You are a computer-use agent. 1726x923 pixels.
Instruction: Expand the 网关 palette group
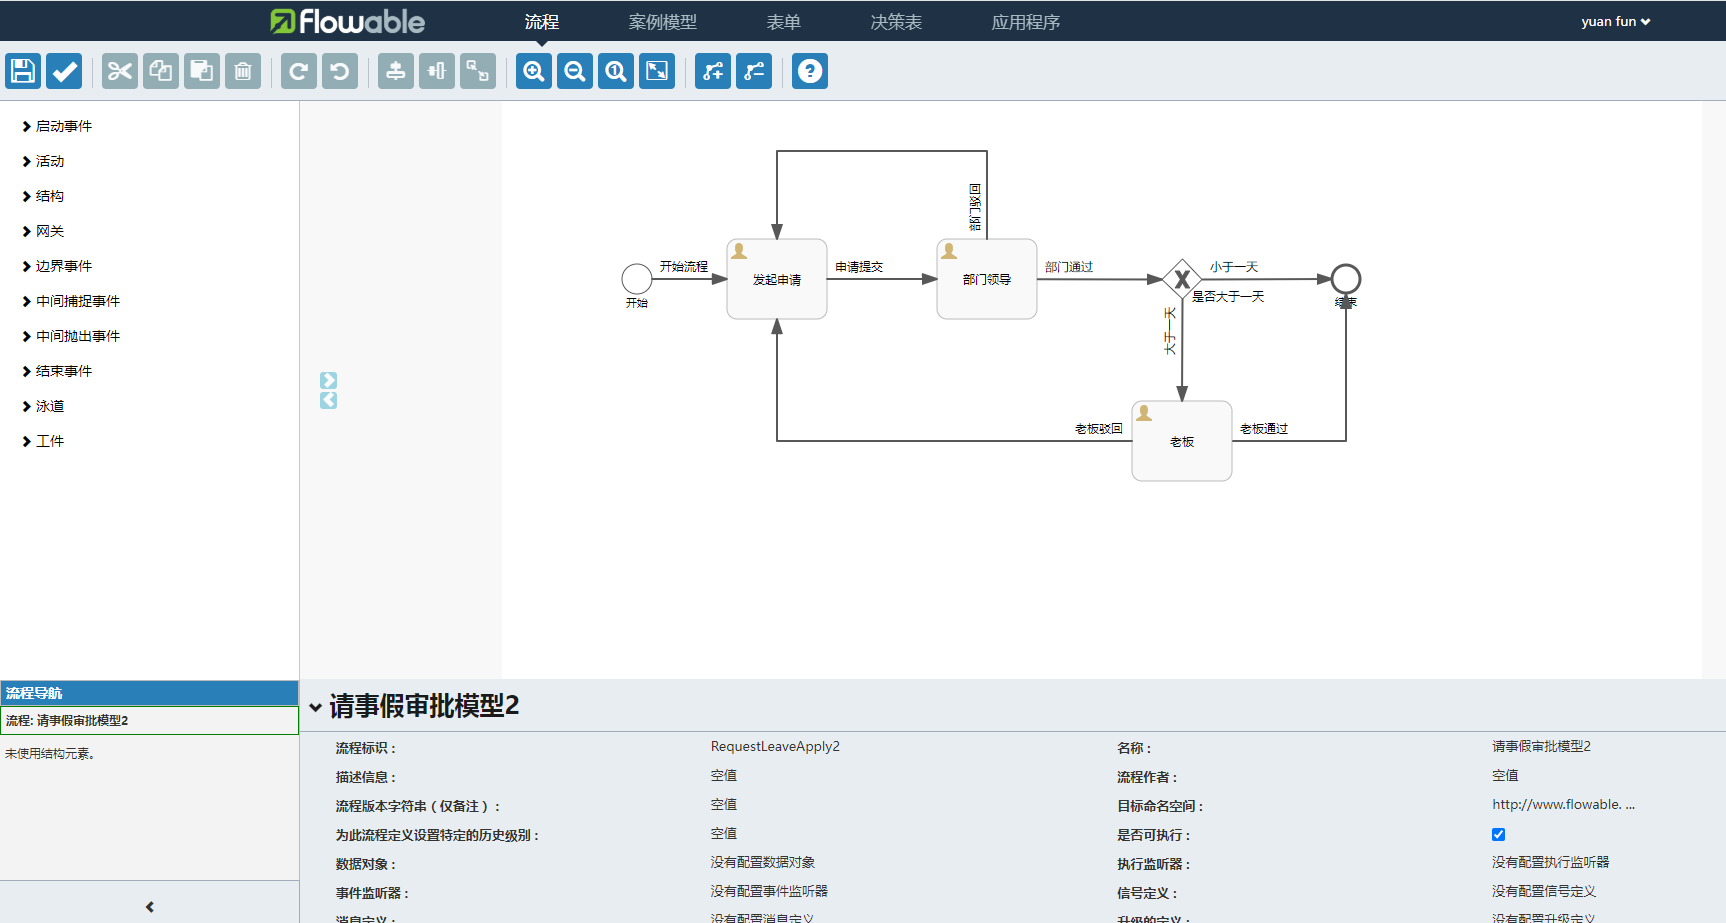click(x=49, y=231)
